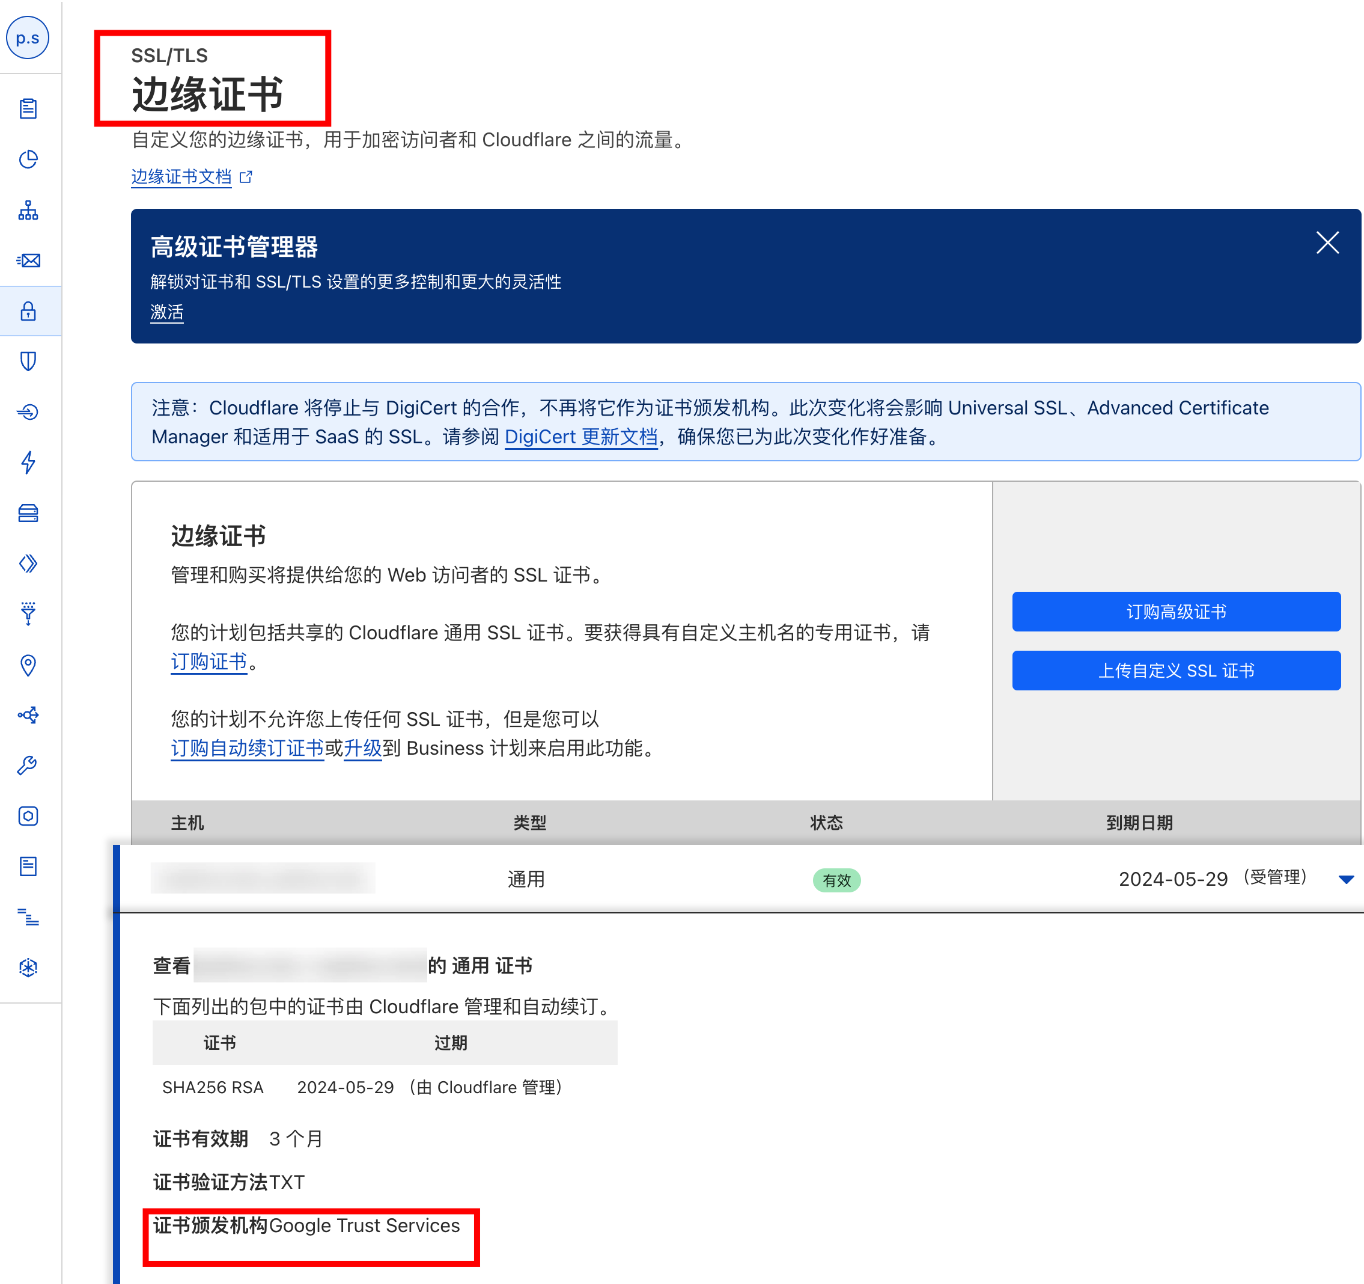
Task: Open the Overview clipboard icon
Action: (28, 109)
